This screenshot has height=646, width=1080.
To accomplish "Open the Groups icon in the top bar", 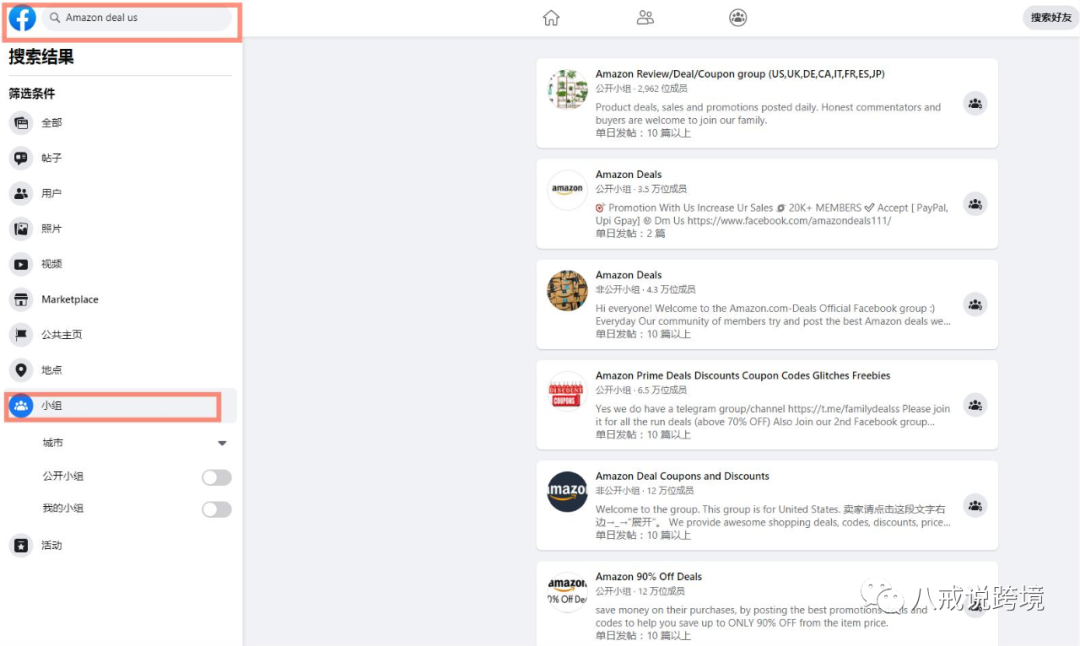I will coord(738,17).
